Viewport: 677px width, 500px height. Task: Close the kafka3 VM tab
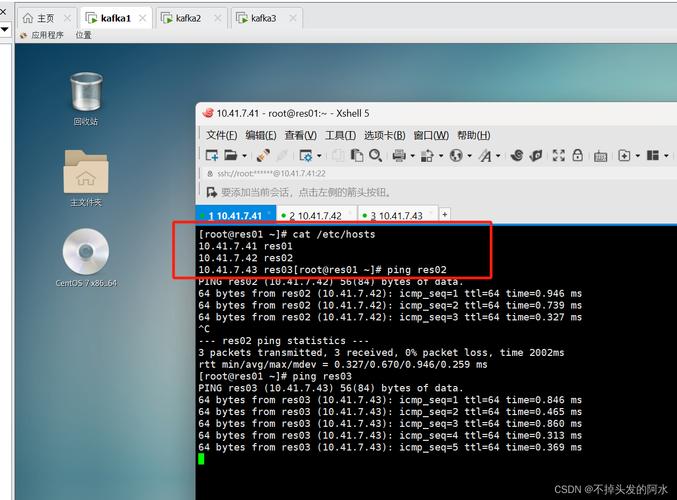pyautogui.click(x=293, y=18)
